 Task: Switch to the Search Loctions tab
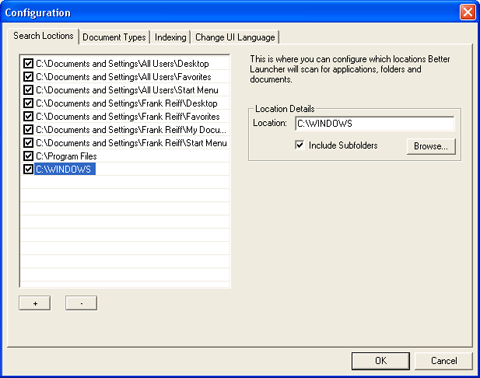pos(43,36)
